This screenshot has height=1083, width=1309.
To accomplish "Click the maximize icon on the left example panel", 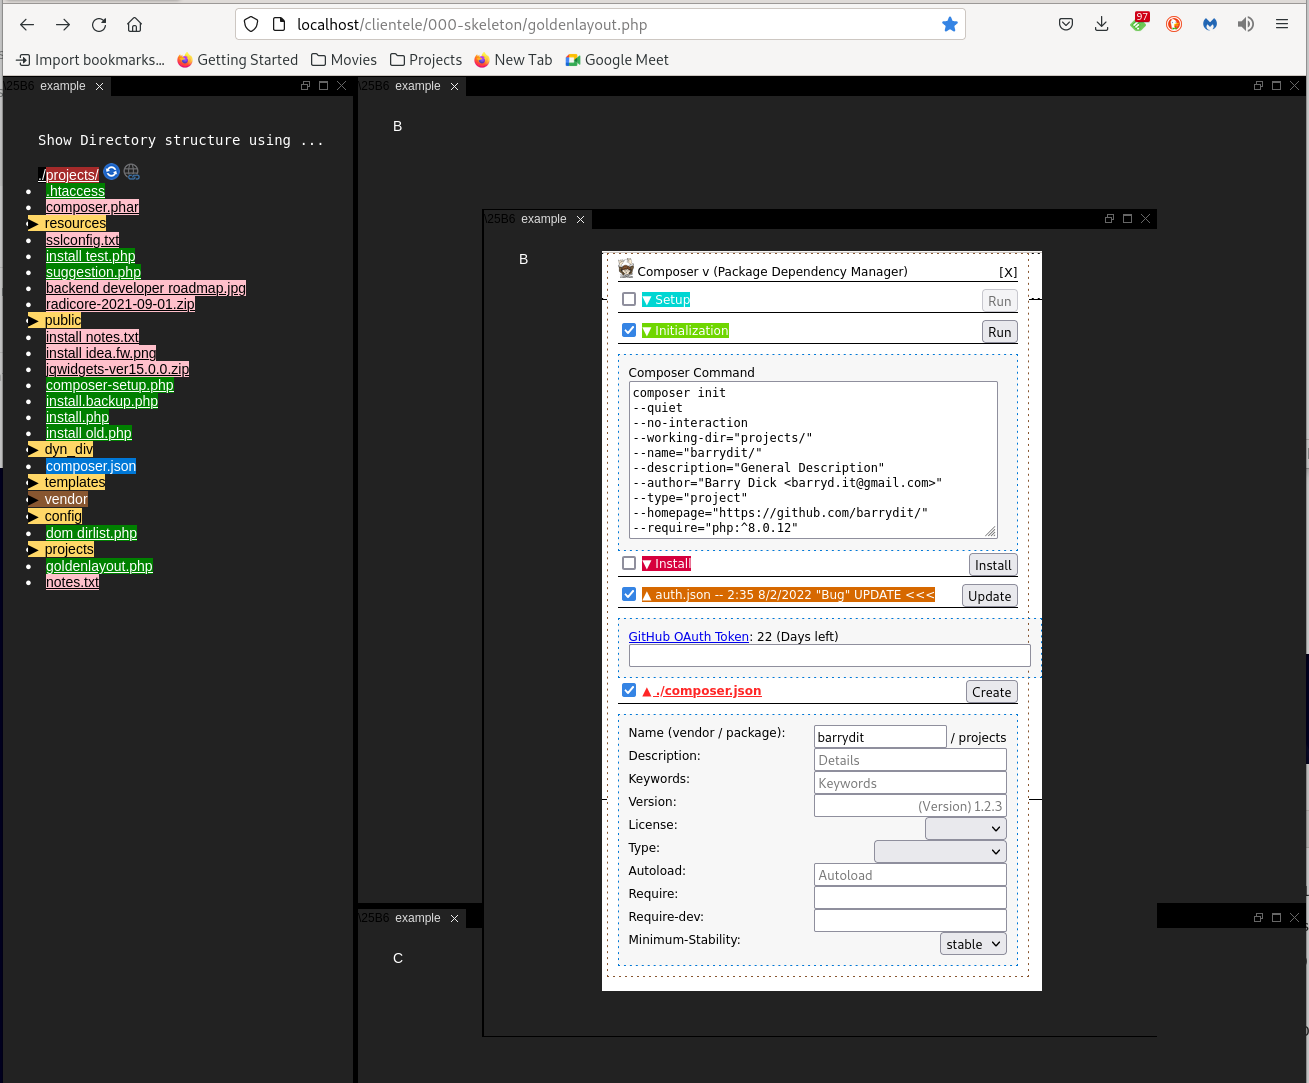I will click(322, 86).
